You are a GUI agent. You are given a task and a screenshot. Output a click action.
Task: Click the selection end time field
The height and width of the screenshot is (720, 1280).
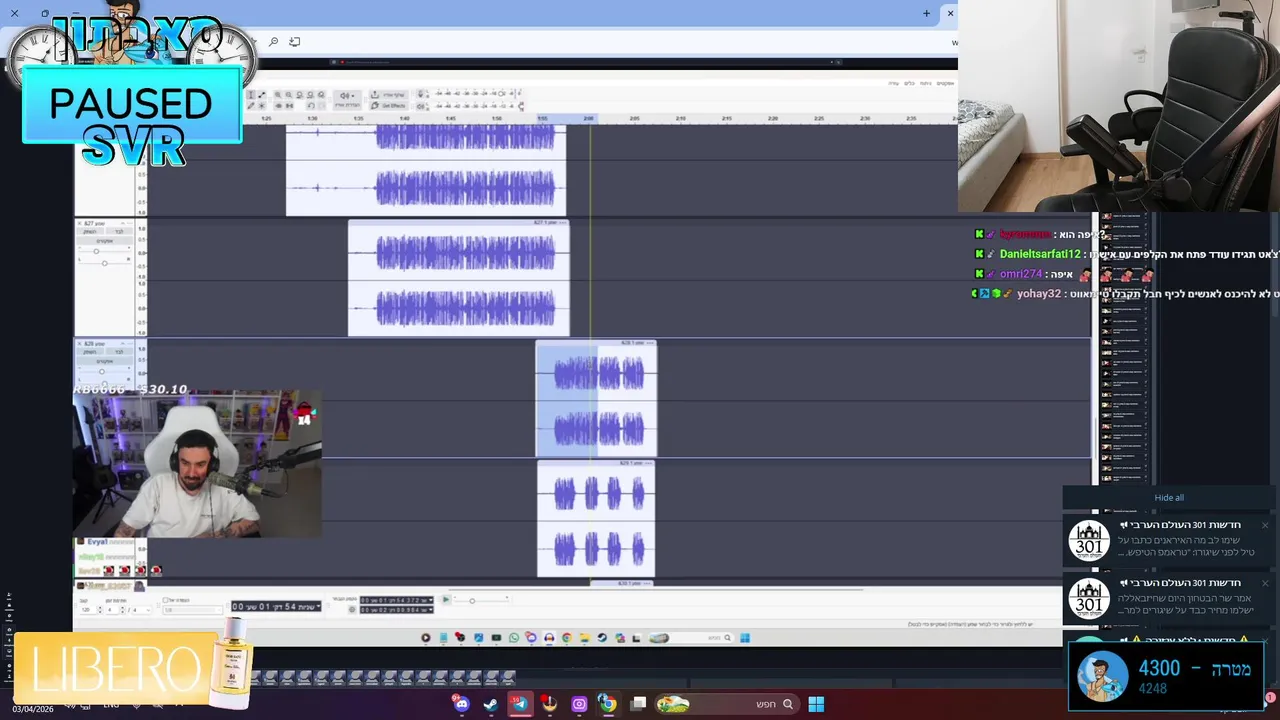point(396,609)
